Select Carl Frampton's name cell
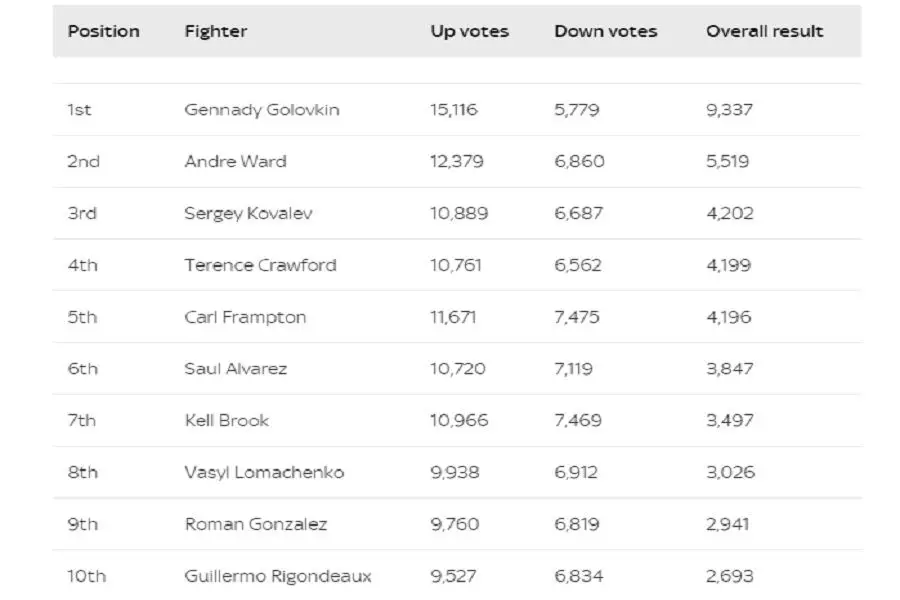Image resolution: width=900 pixels, height=600 pixels. (245, 318)
